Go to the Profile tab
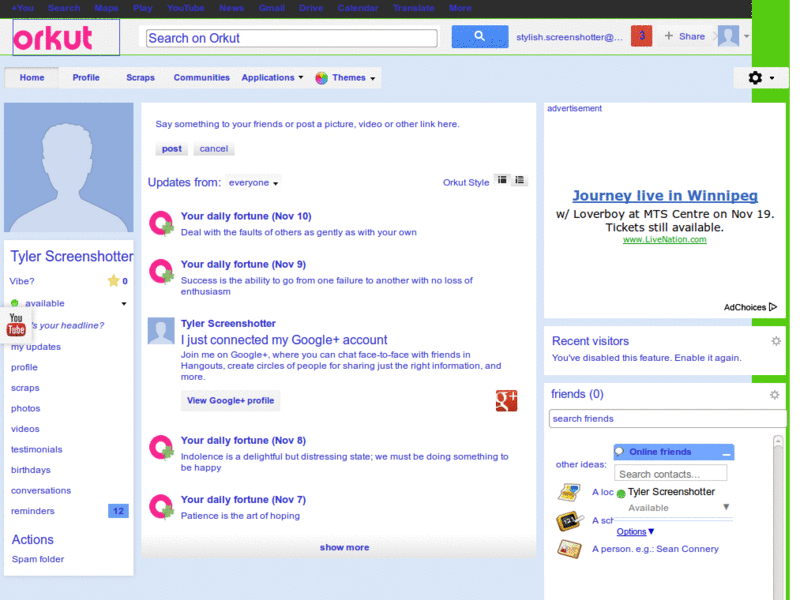Screen dimensions: 800x600 86,78
